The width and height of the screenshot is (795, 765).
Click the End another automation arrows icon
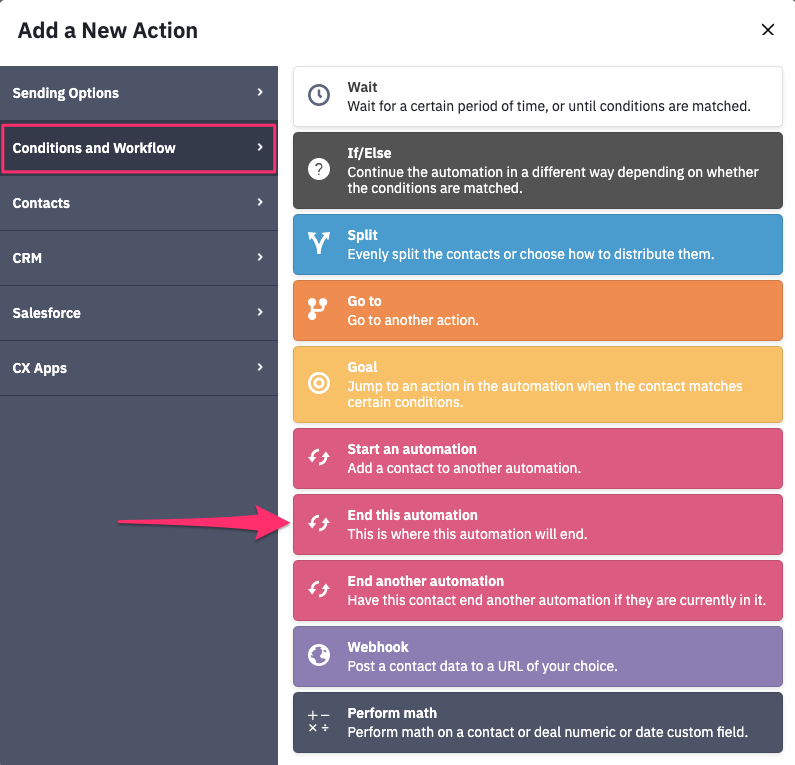pos(318,589)
